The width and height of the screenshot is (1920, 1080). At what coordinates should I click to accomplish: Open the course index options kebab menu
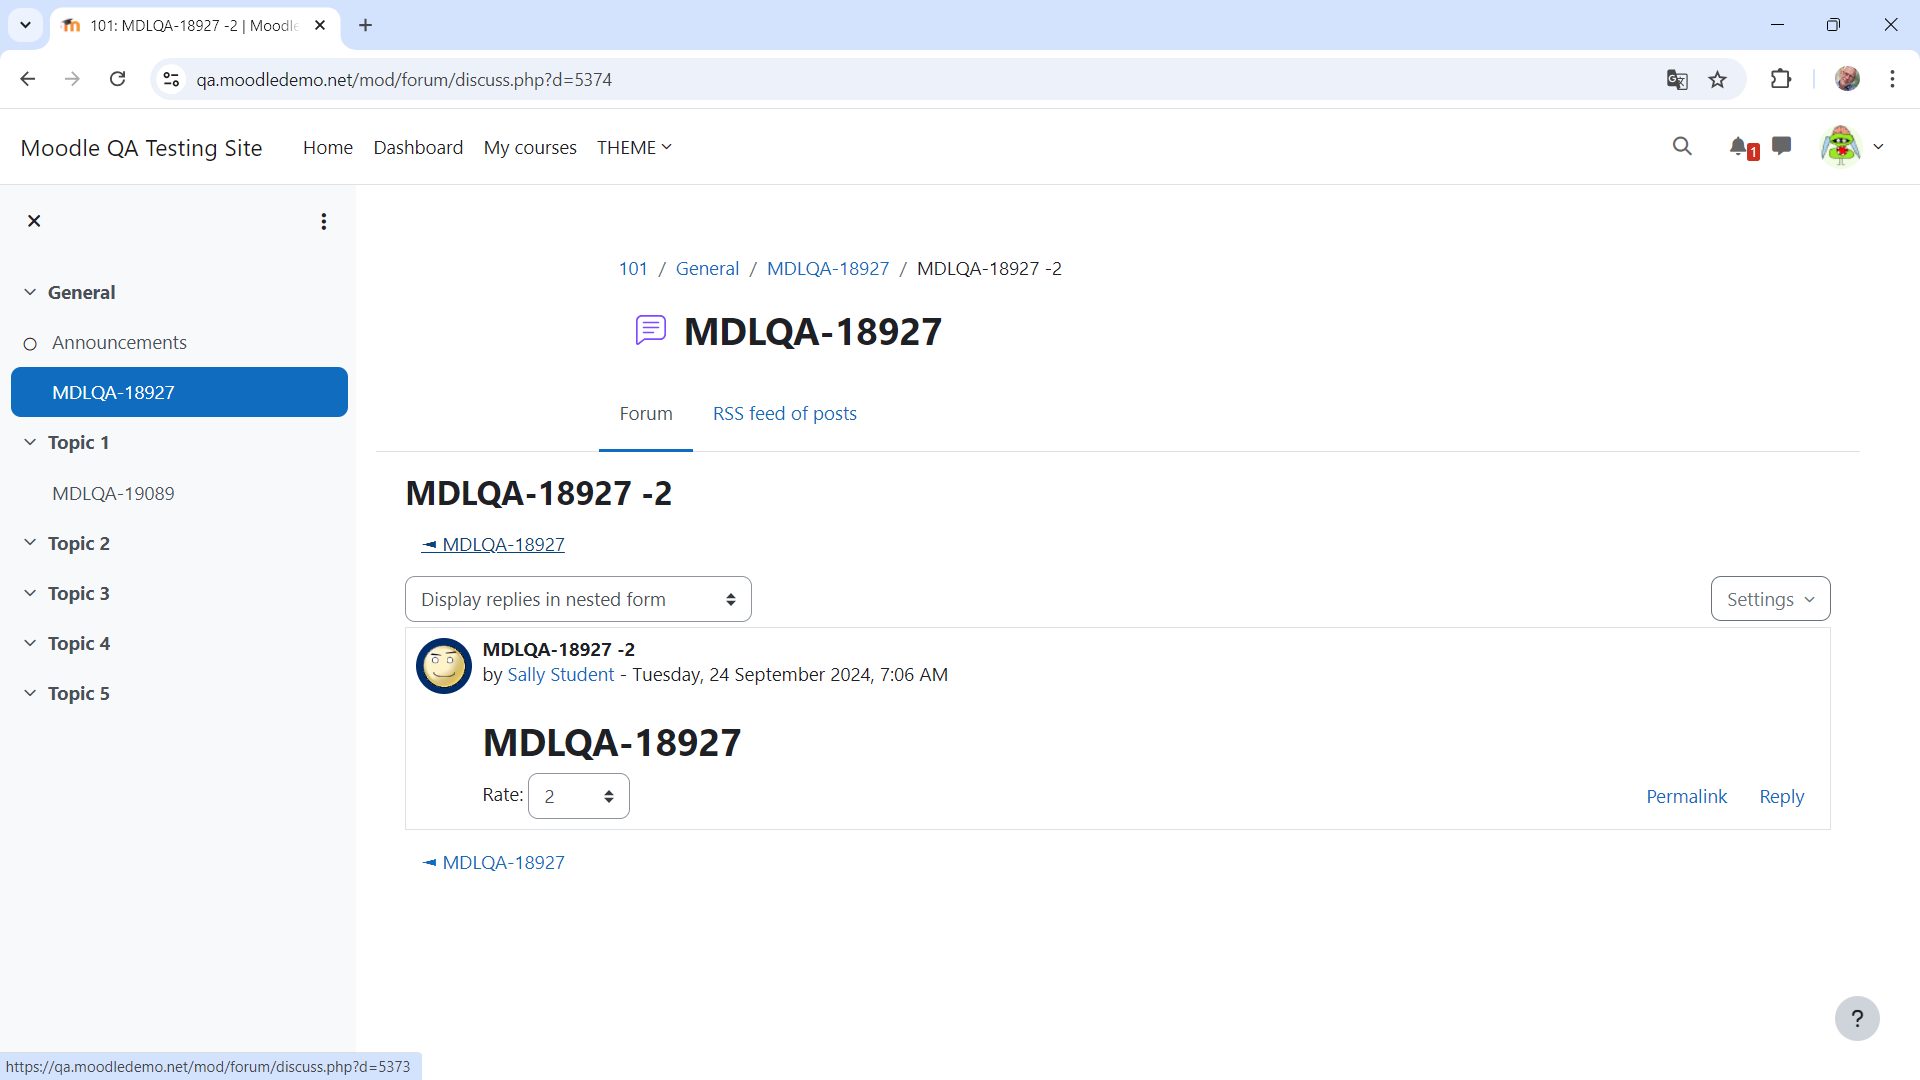point(323,221)
